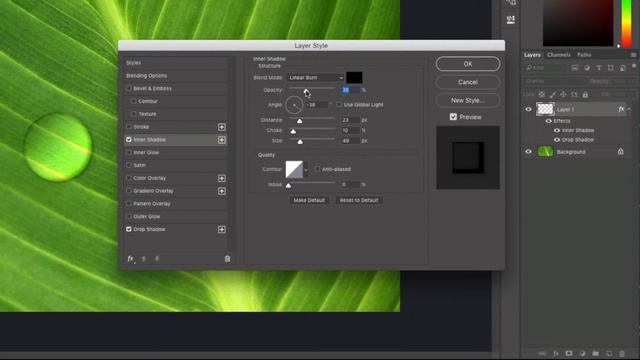Add another Drop Shadow with plus icon
This screenshot has height=360, width=640.
tap(222, 229)
